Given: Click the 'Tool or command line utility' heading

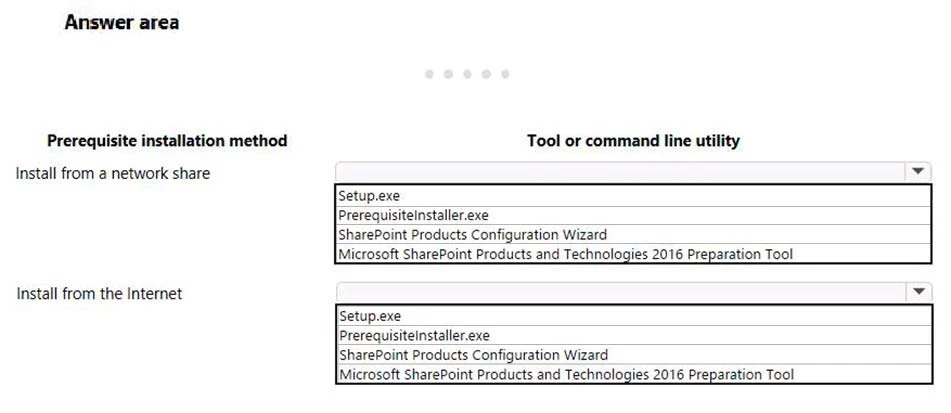Looking at the screenshot, I should coord(633,141).
